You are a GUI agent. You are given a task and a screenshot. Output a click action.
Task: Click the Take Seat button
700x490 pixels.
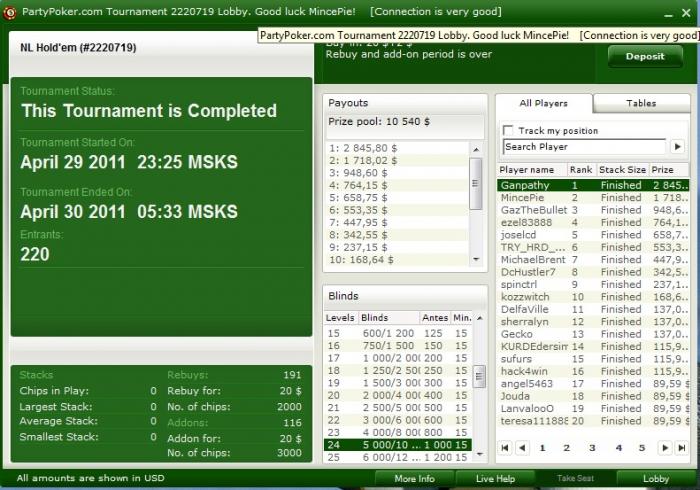[x=575, y=478]
